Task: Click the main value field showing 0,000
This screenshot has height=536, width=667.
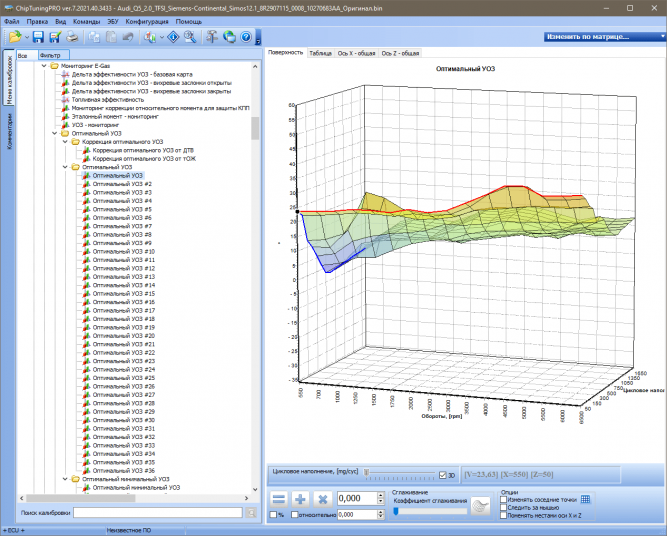Action: pos(357,498)
